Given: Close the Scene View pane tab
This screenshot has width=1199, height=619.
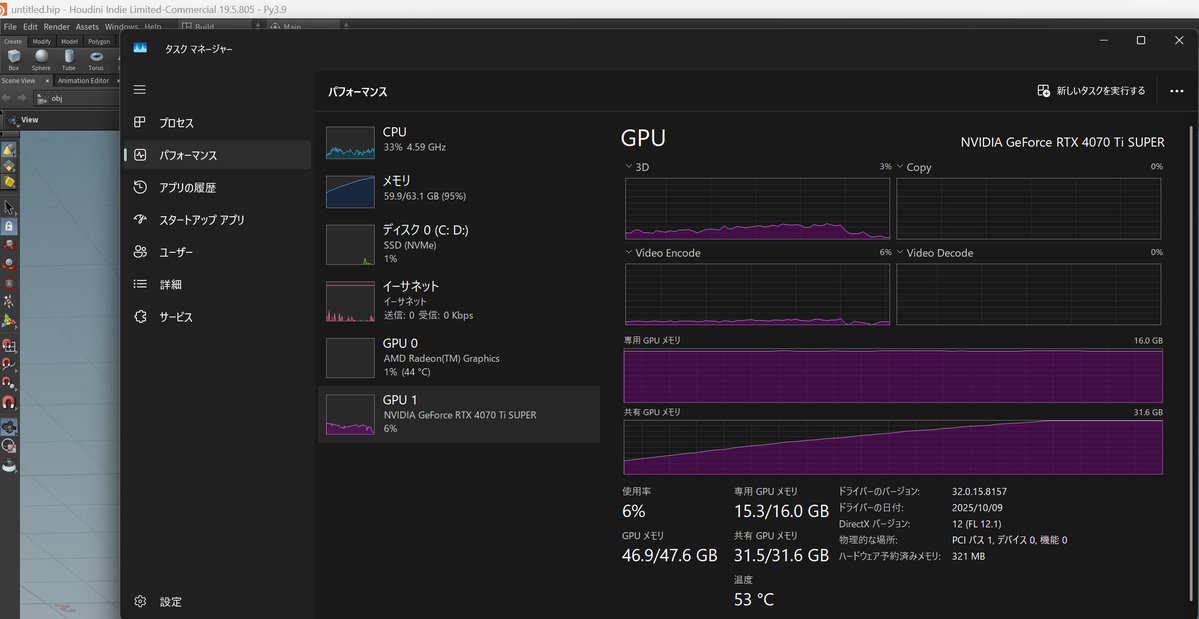Looking at the screenshot, I should (47, 80).
